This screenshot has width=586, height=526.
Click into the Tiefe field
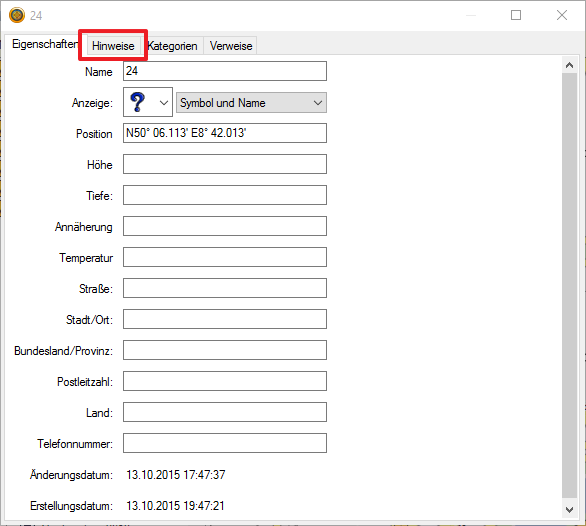tap(225, 195)
